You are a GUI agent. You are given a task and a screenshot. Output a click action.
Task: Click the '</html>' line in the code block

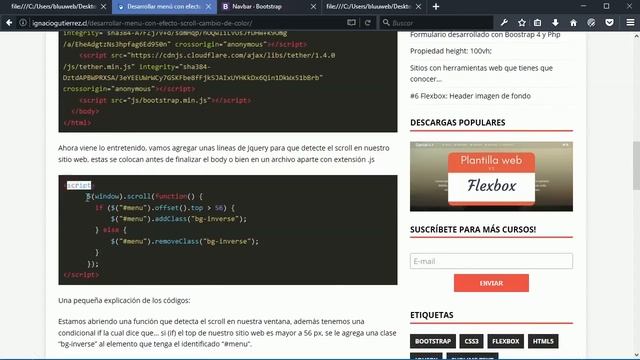(x=78, y=122)
